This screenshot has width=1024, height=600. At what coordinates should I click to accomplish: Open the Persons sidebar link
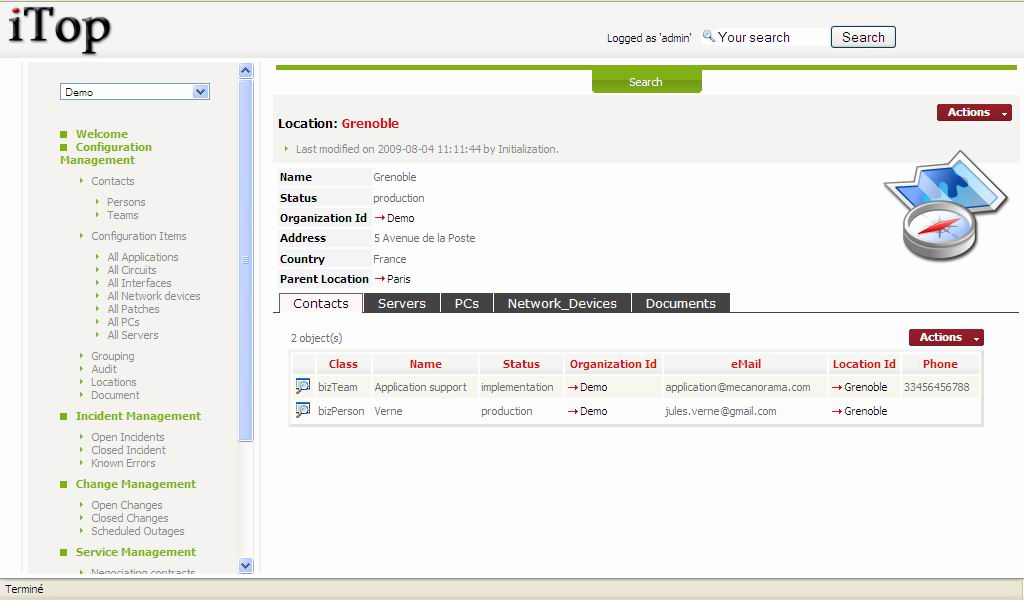126,202
